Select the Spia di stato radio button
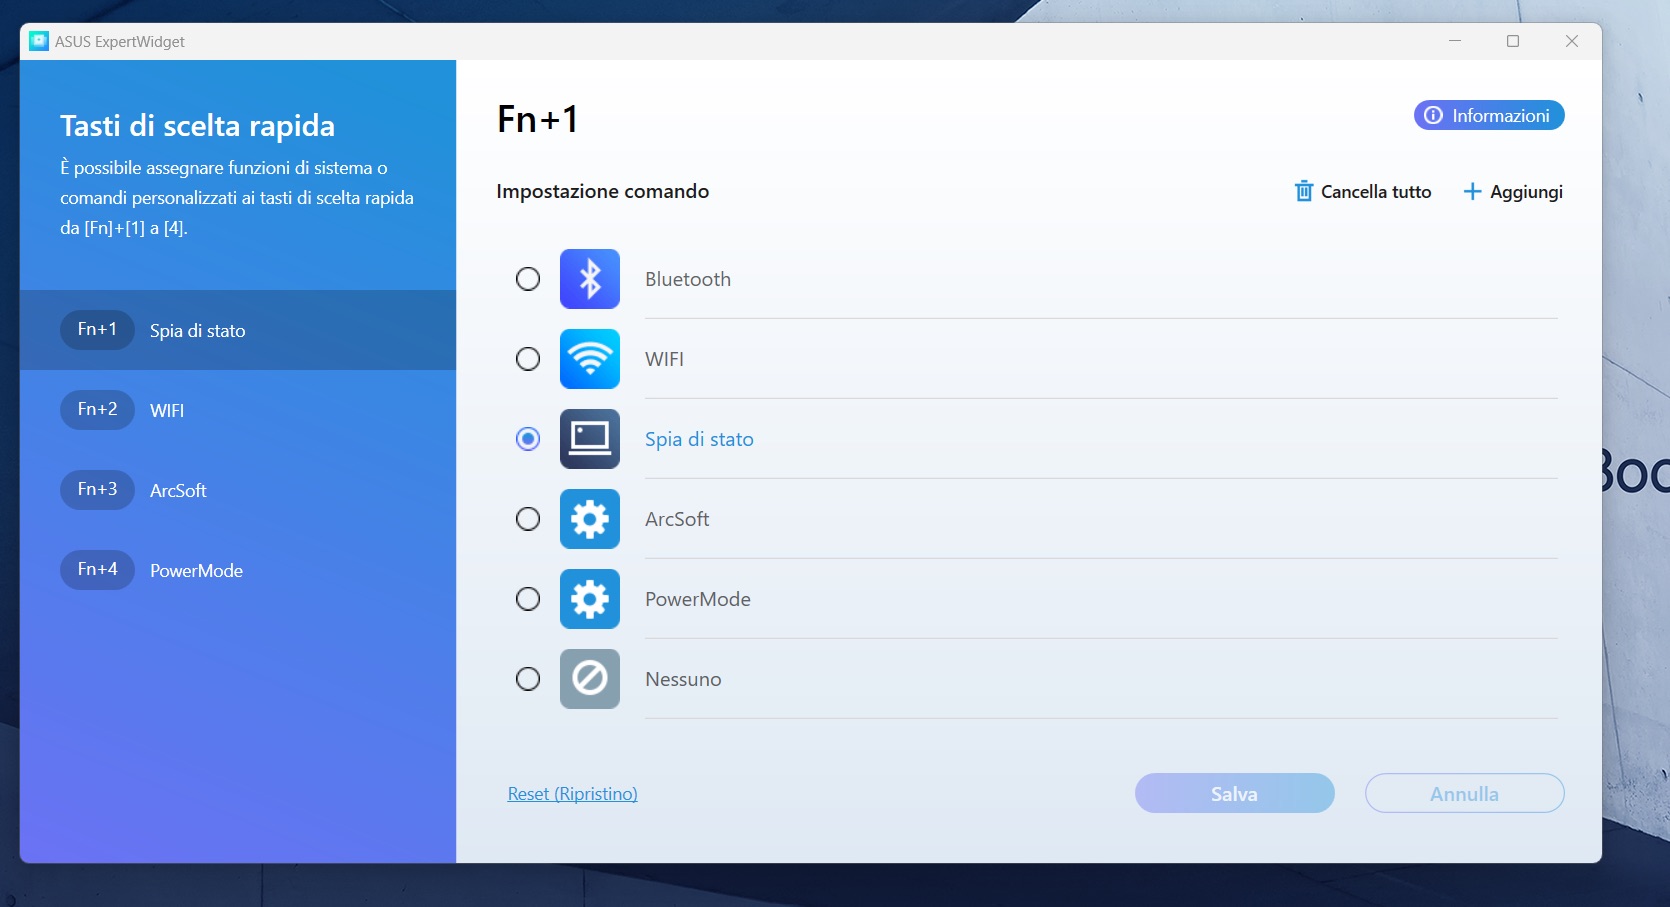The width and height of the screenshot is (1670, 907). (x=528, y=439)
